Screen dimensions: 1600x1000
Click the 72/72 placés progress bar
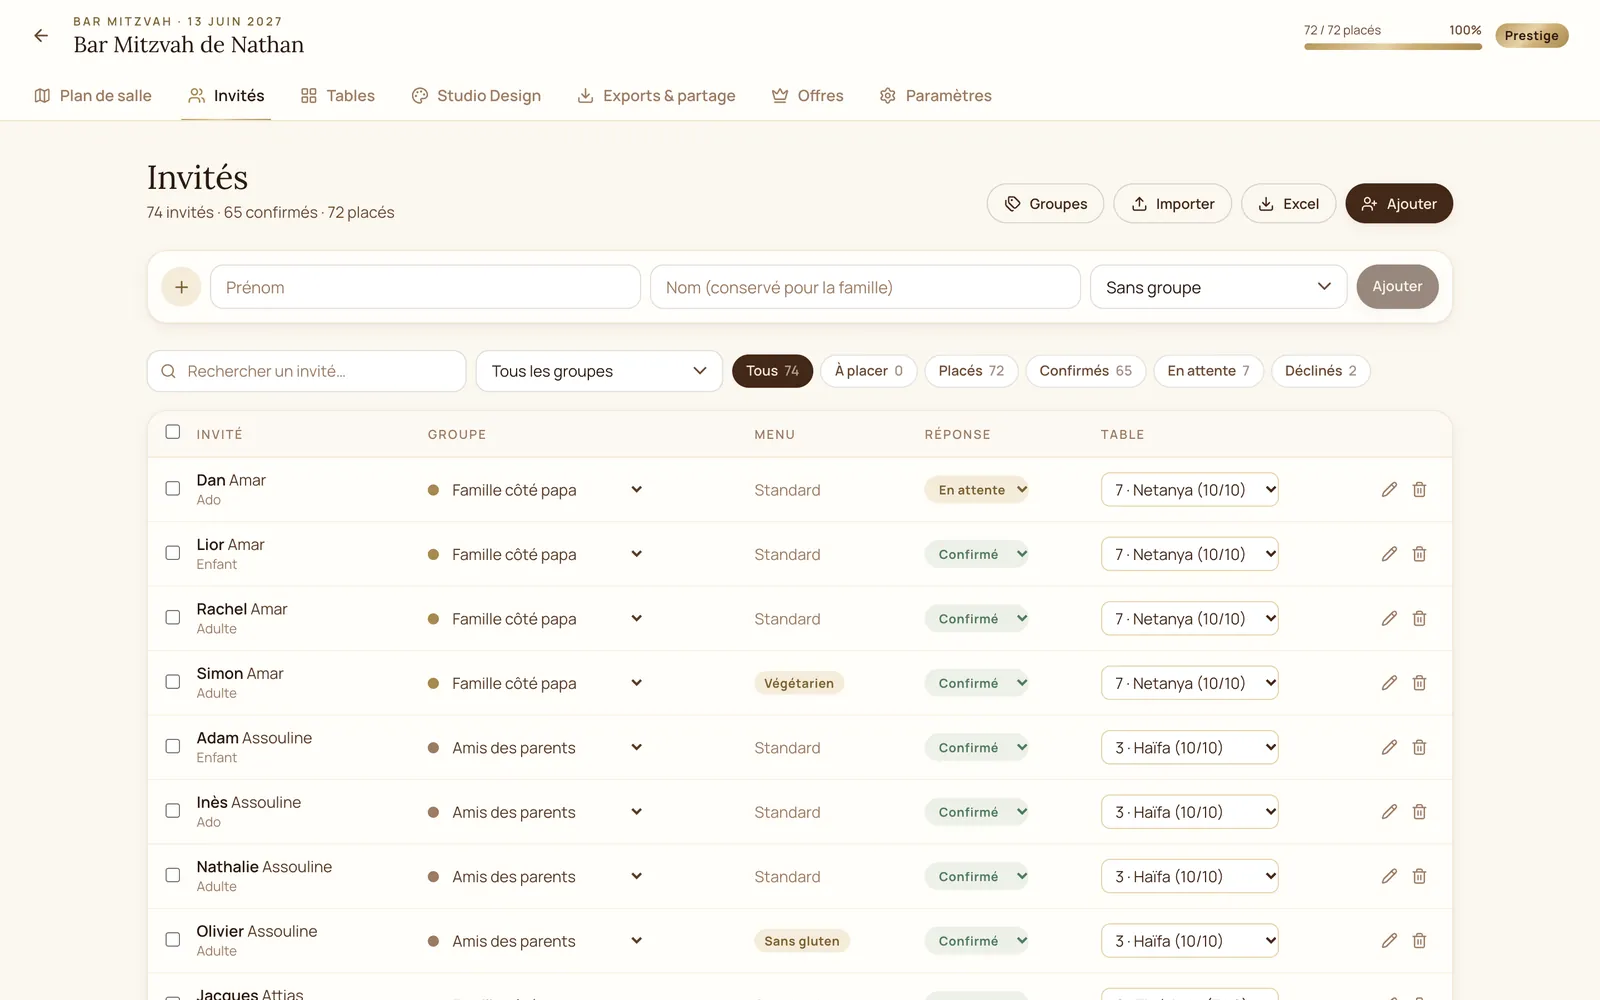1393,47
